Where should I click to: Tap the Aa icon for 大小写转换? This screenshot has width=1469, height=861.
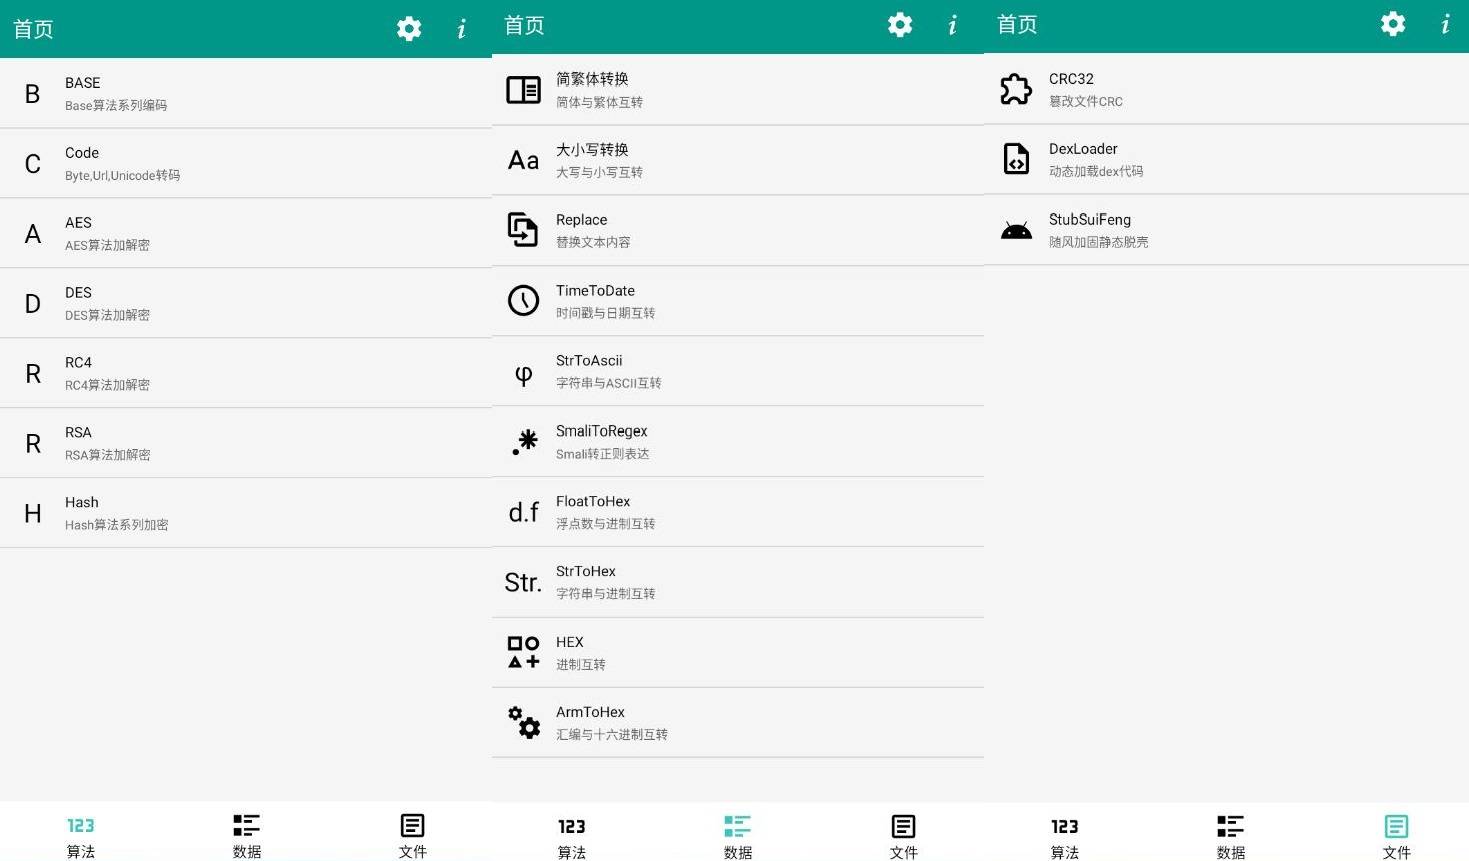[x=523, y=160]
